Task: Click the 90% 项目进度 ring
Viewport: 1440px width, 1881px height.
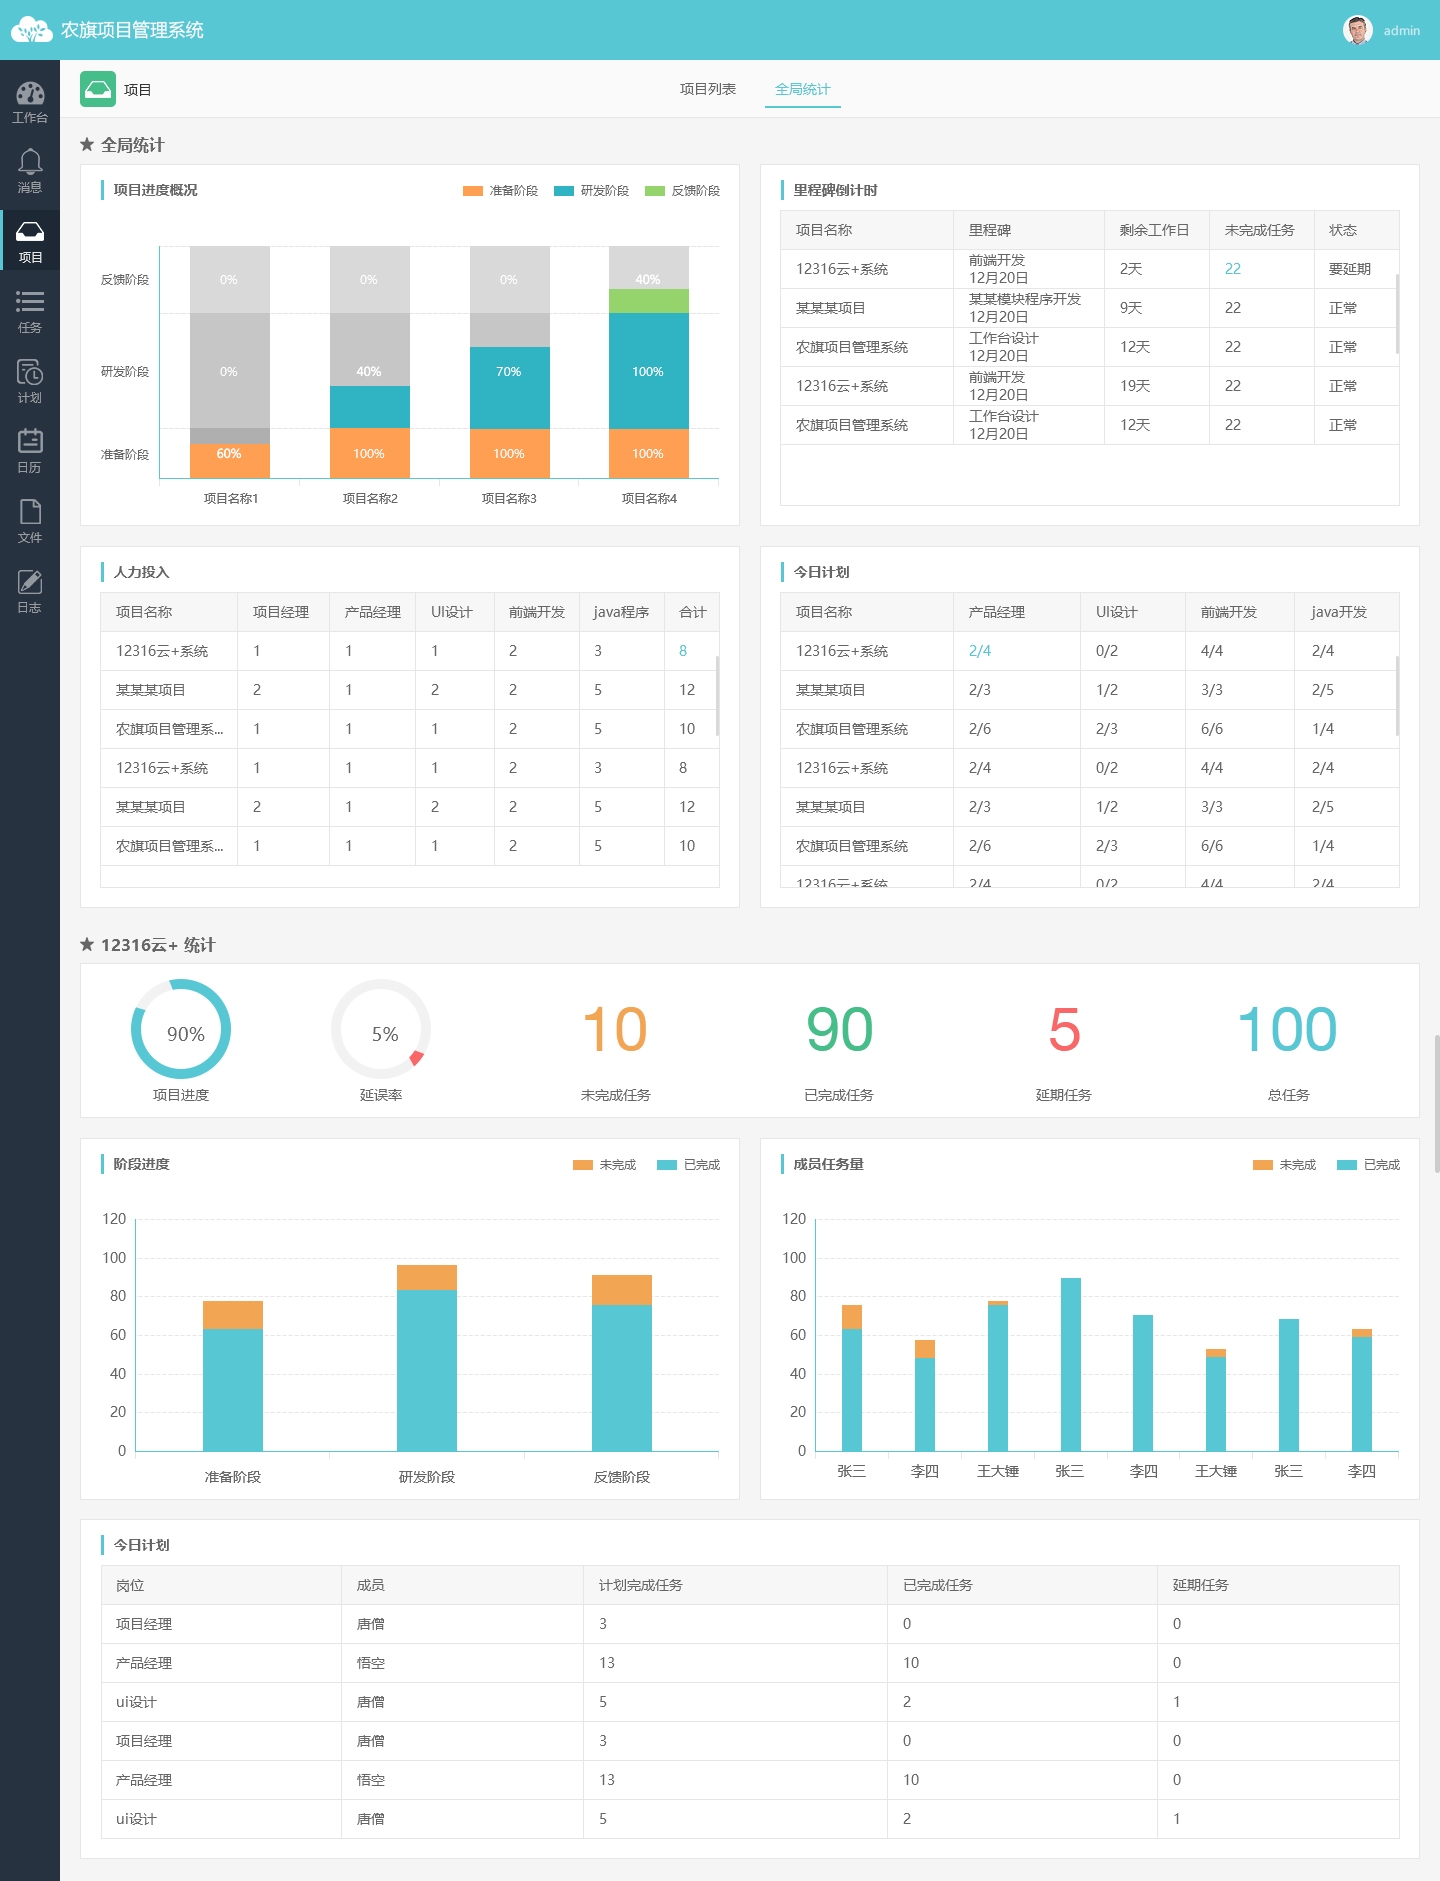Action: tap(181, 1029)
